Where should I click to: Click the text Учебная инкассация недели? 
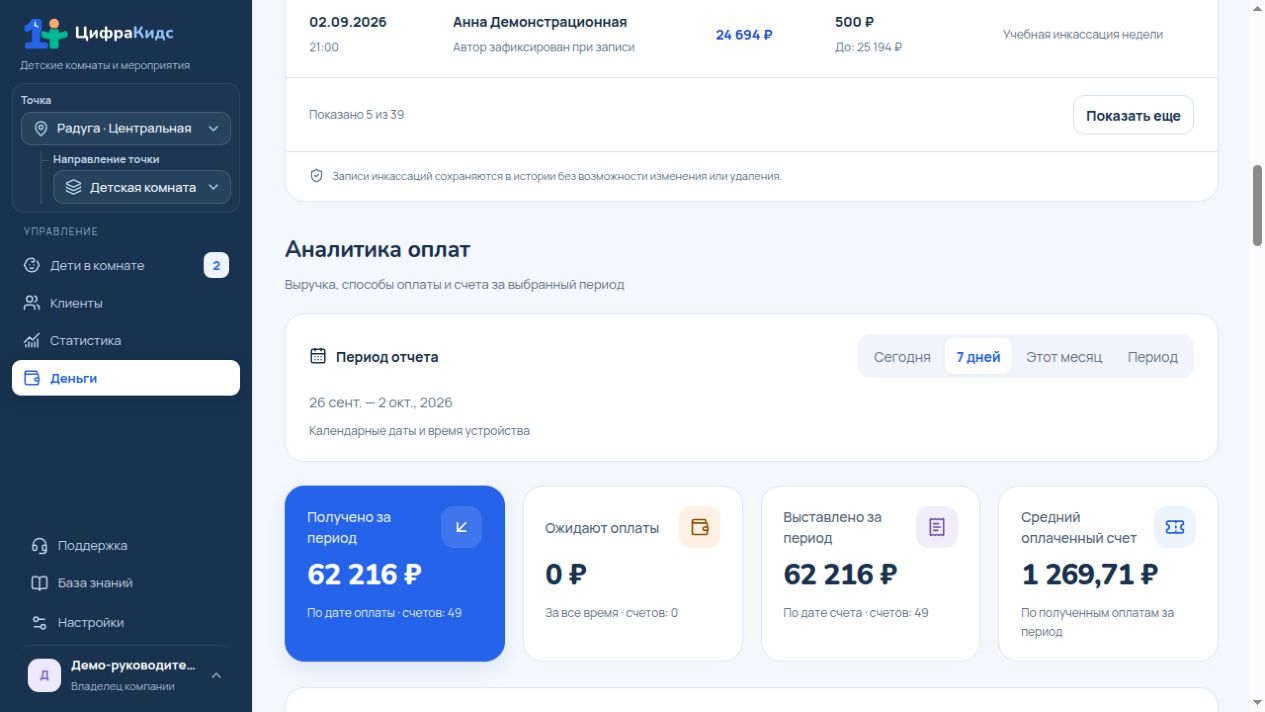pyautogui.click(x=1083, y=34)
